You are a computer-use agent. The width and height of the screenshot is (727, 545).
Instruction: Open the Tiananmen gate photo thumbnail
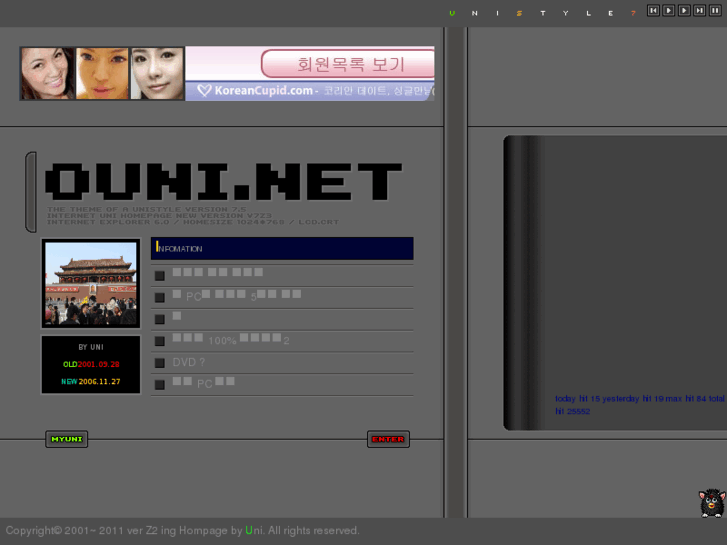pos(91,283)
